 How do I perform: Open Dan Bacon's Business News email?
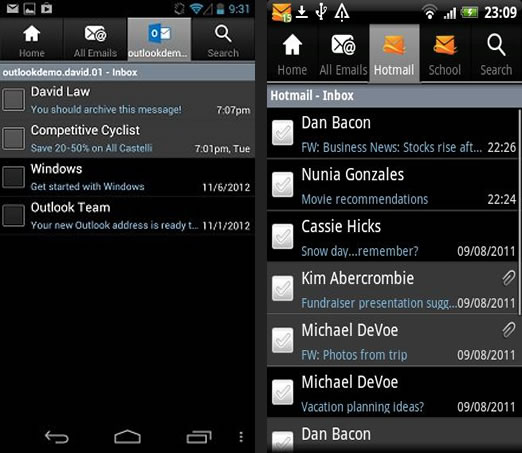point(393,133)
